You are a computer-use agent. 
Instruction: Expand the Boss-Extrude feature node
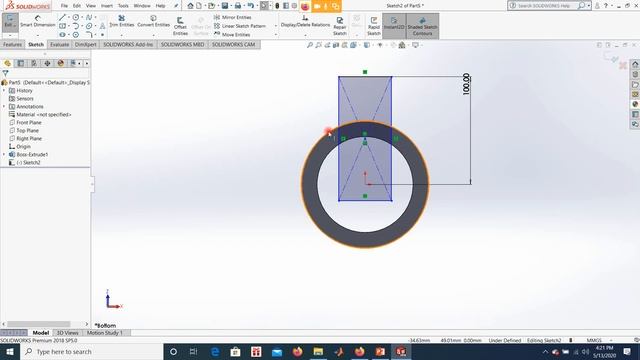[4, 155]
